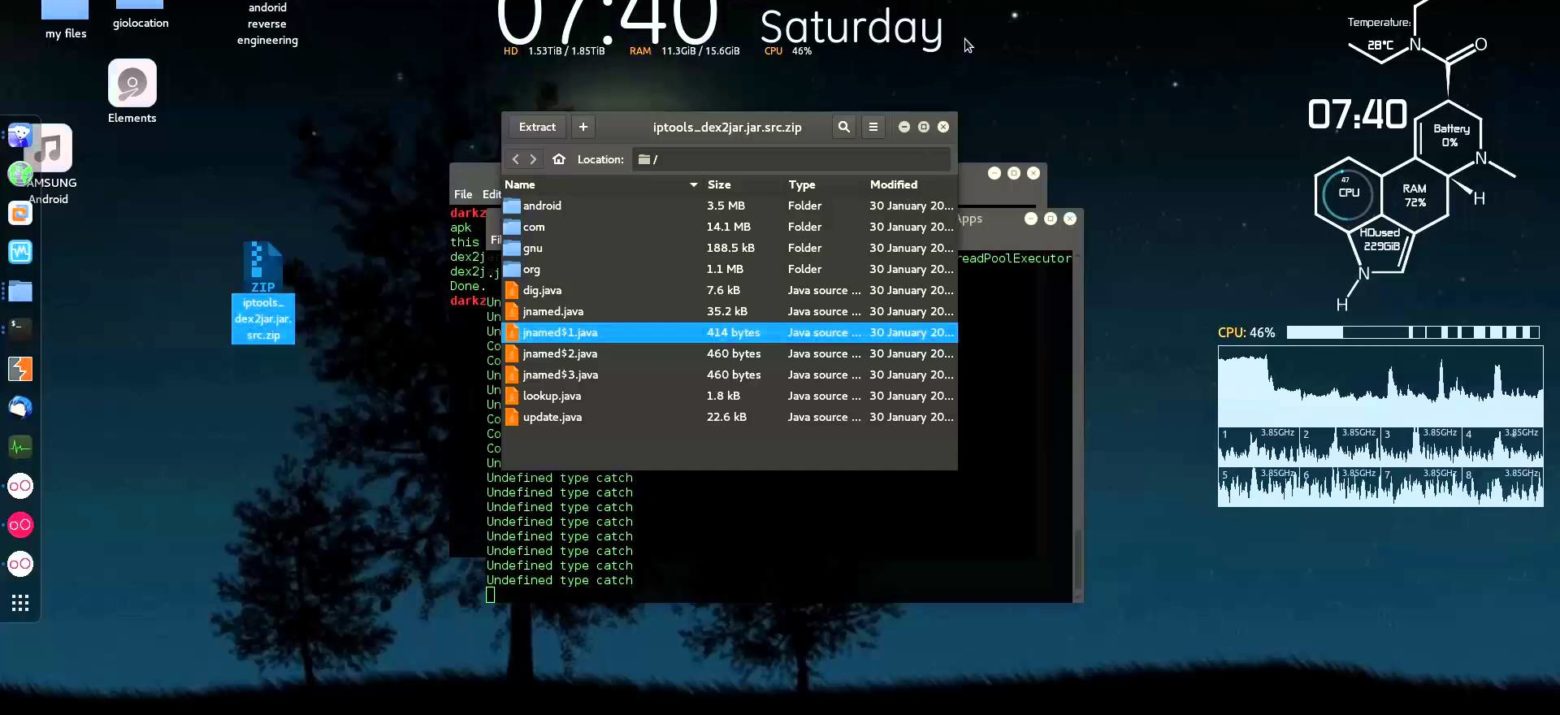
Task: Click the Location path input field
Action: [x=790, y=159]
